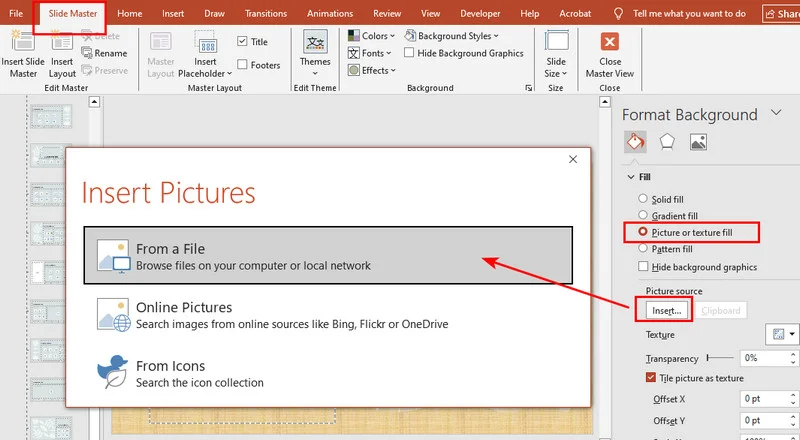The image size is (800, 440).
Task: Click the From Icons duck icon
Action: point(113,372)
